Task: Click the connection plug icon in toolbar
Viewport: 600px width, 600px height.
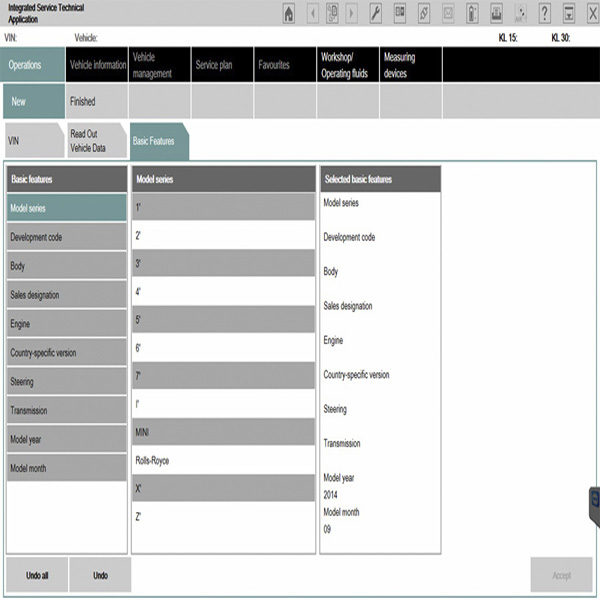Action: (x=424, y=13)
